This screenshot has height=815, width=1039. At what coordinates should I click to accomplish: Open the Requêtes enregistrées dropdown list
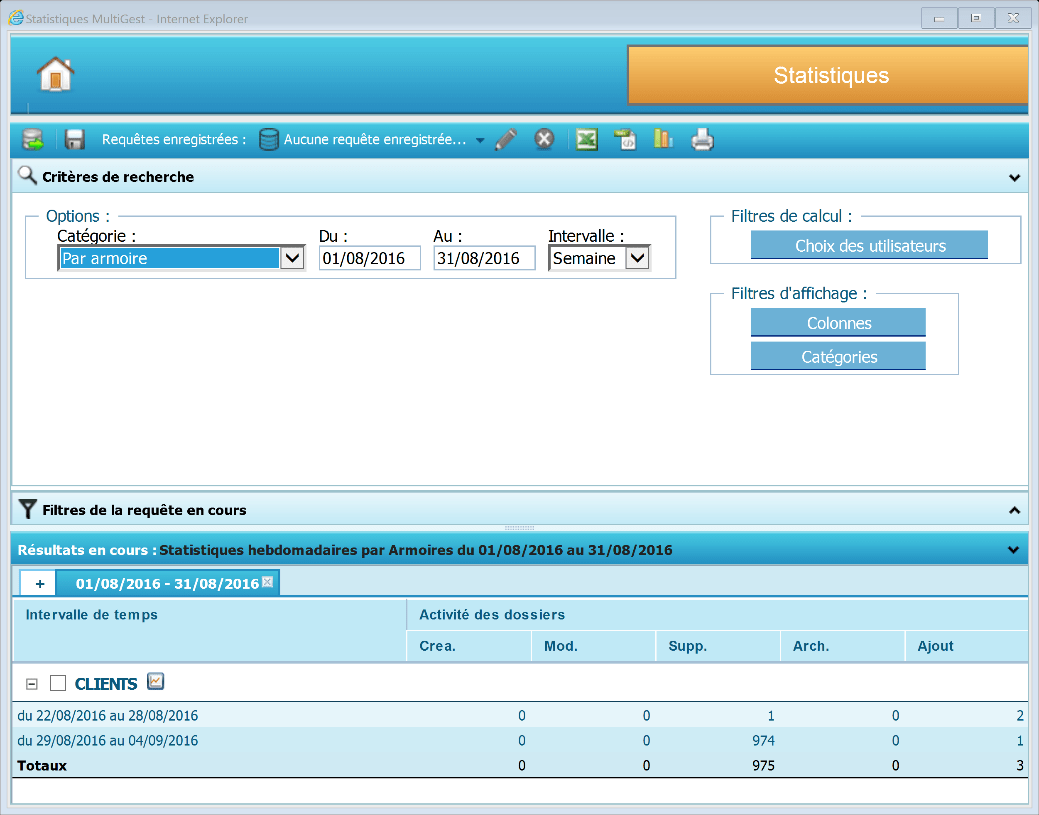pyautogui.click(x=480, y=141)
